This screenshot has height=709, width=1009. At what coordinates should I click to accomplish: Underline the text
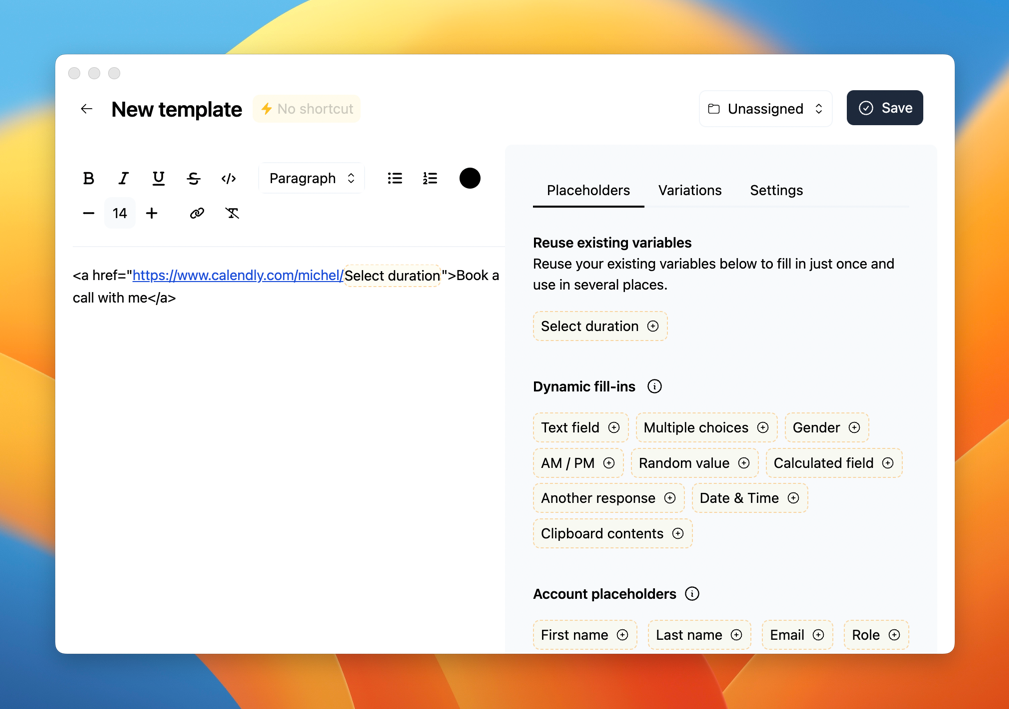tap(158, 178)
